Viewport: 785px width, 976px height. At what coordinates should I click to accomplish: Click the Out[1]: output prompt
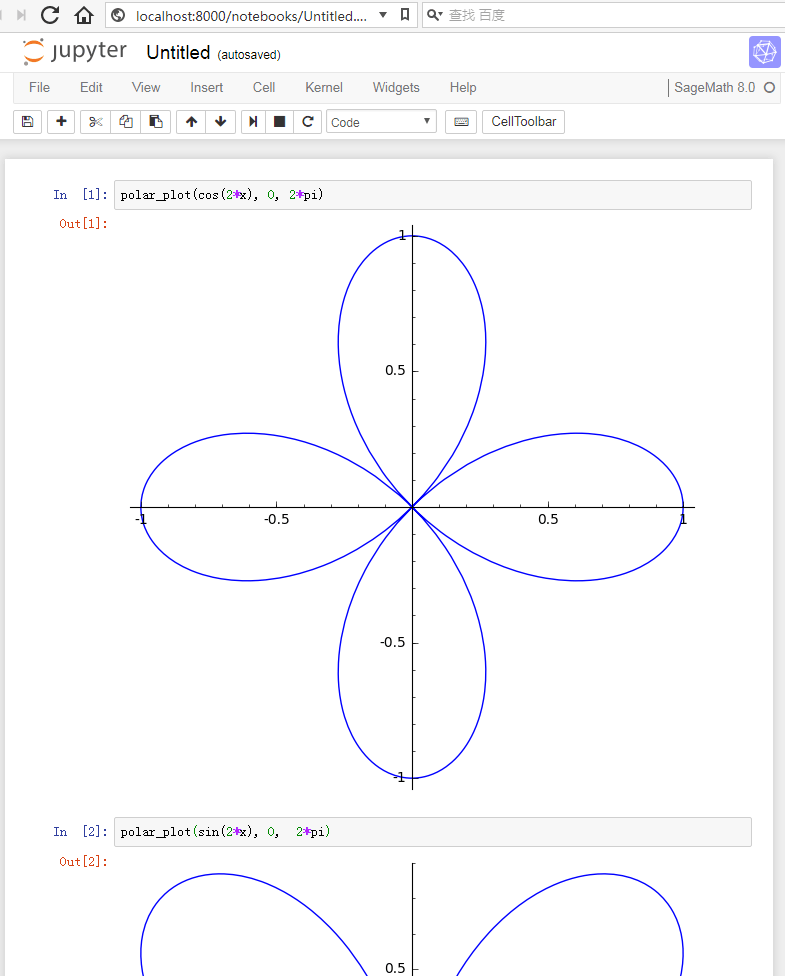[x=83, y=223]
